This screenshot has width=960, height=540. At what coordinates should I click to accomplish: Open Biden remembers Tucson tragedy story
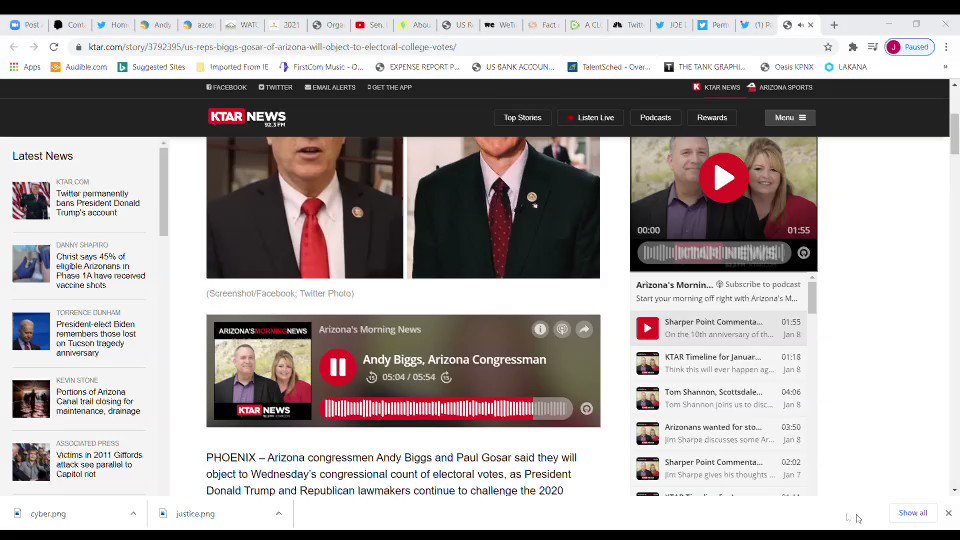[x=96, y=339]
